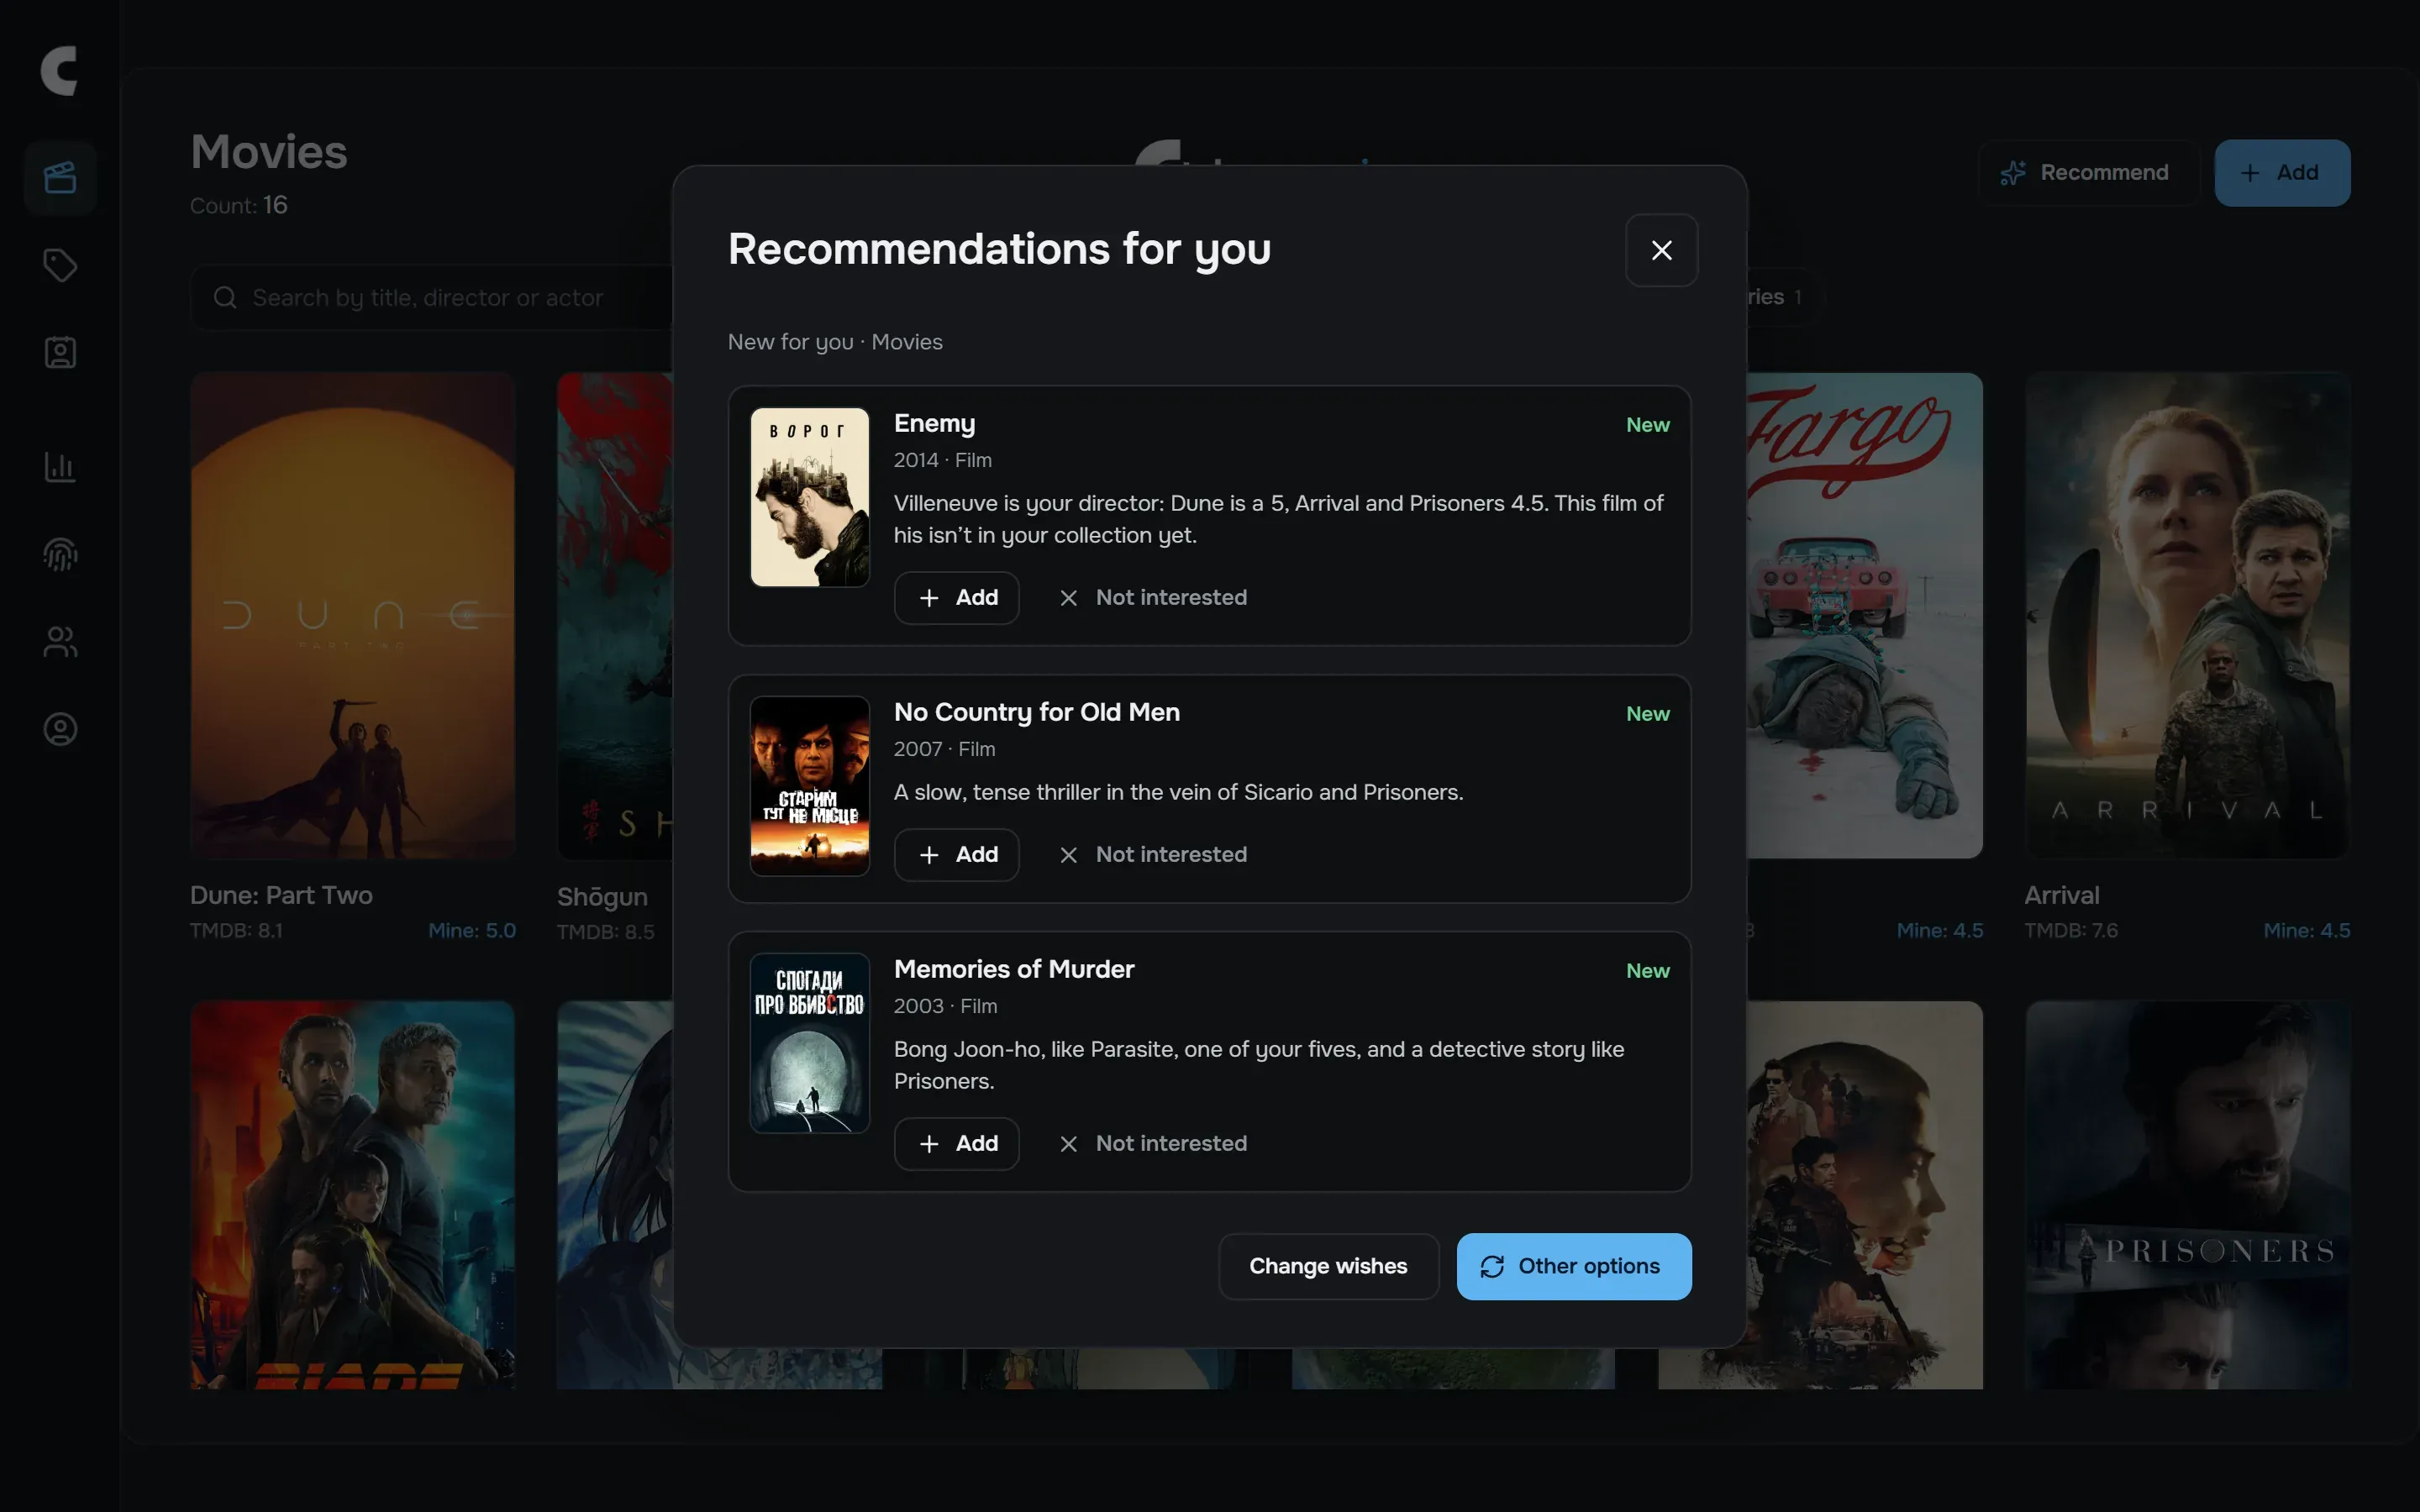2420x1512 pixels.
Task: Click Change wishes button
Action: pos(1328,1266)
